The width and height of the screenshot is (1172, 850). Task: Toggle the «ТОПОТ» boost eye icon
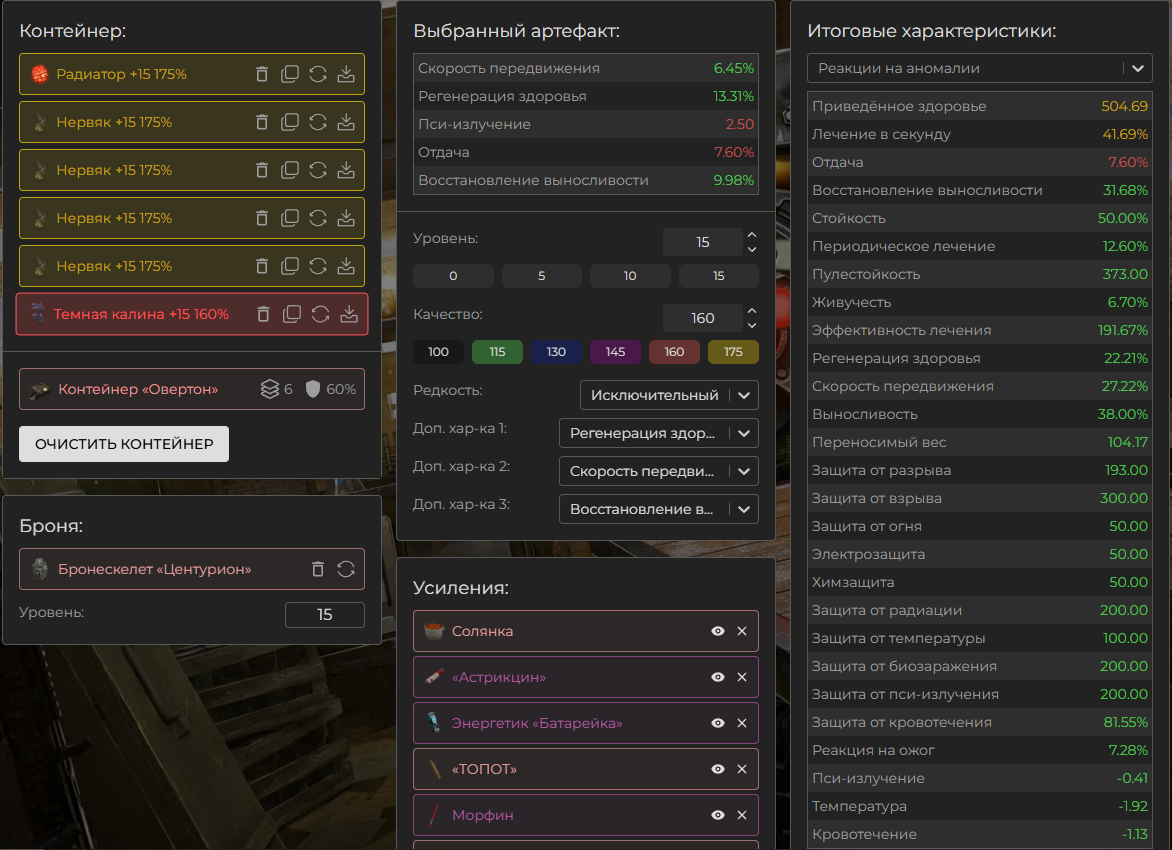point(718,769)
